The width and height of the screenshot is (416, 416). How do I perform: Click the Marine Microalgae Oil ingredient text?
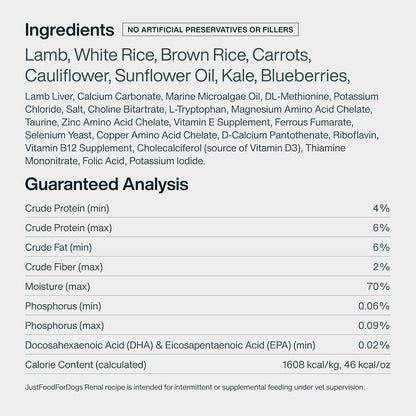coord(213,96)
